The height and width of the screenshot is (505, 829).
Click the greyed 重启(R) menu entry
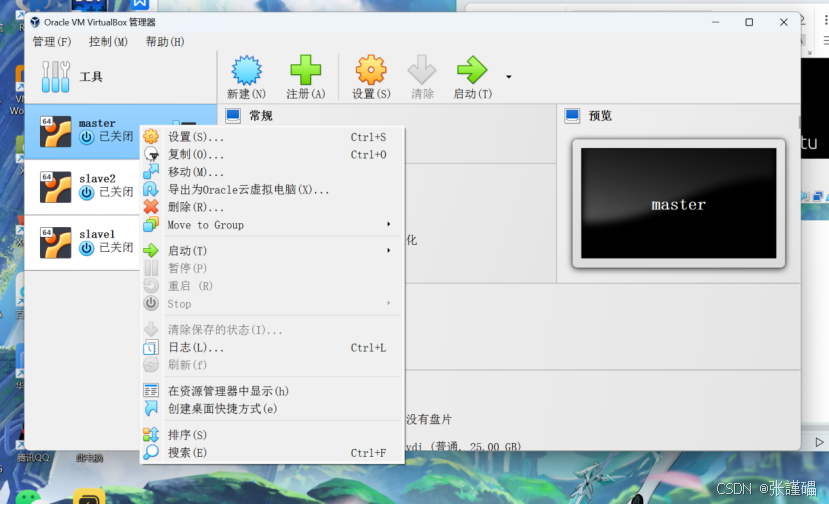pyautogui.click(x=272, y=286)
